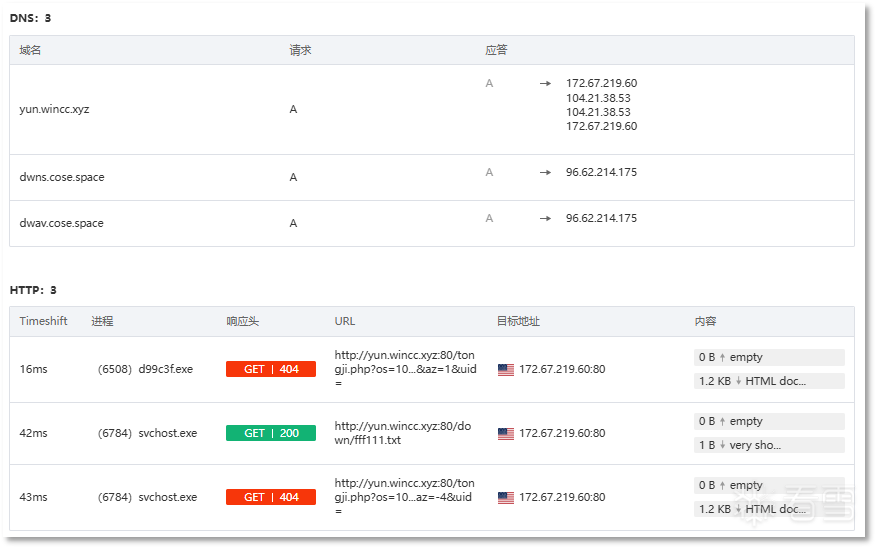Click the 内容 column header

tap(705, 321)
